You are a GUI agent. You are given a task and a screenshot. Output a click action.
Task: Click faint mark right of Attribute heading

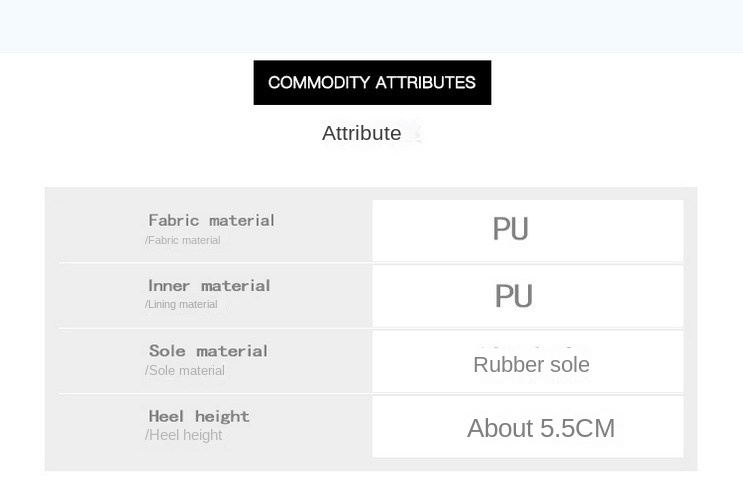pos(413,133)
